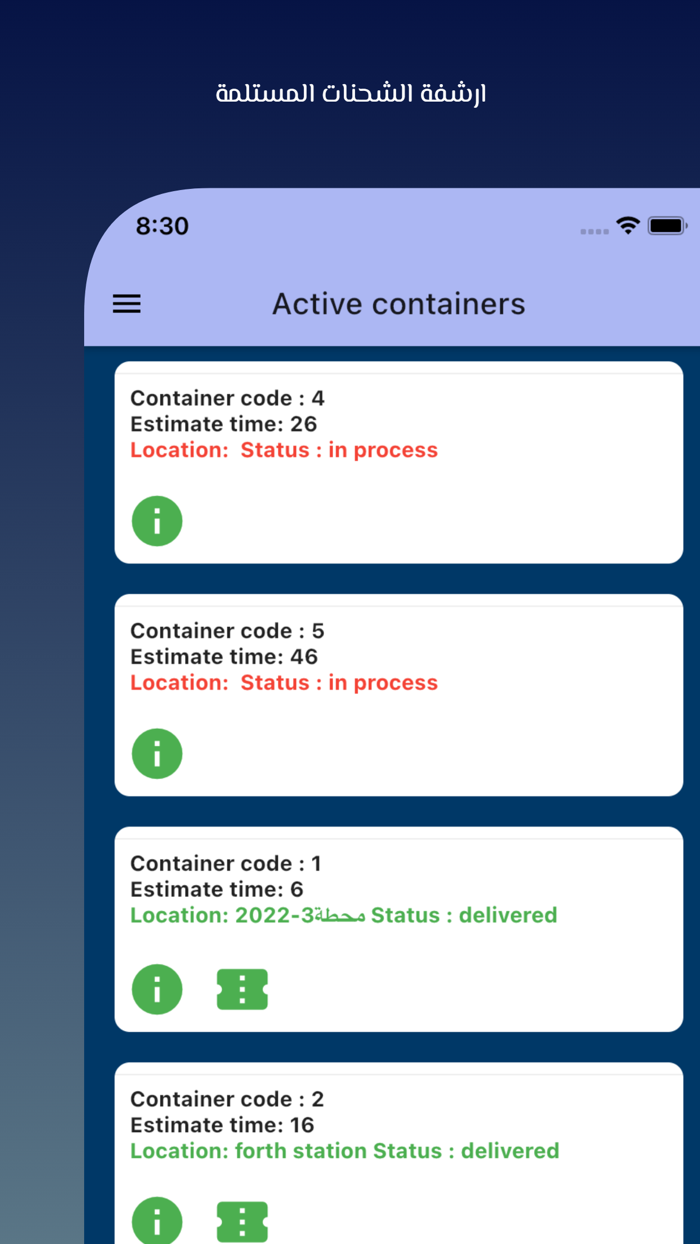Tap info icon for container code 5
The width and height of the screenshot is (700, 1244).
pyautogui.click(x=157, y=754)
